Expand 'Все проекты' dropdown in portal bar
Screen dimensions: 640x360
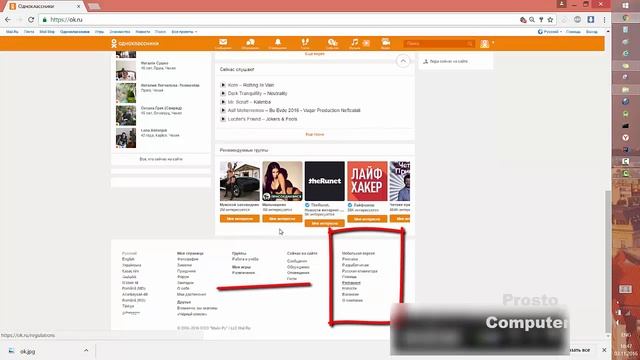pyautogui.click(x=184, y=31)
